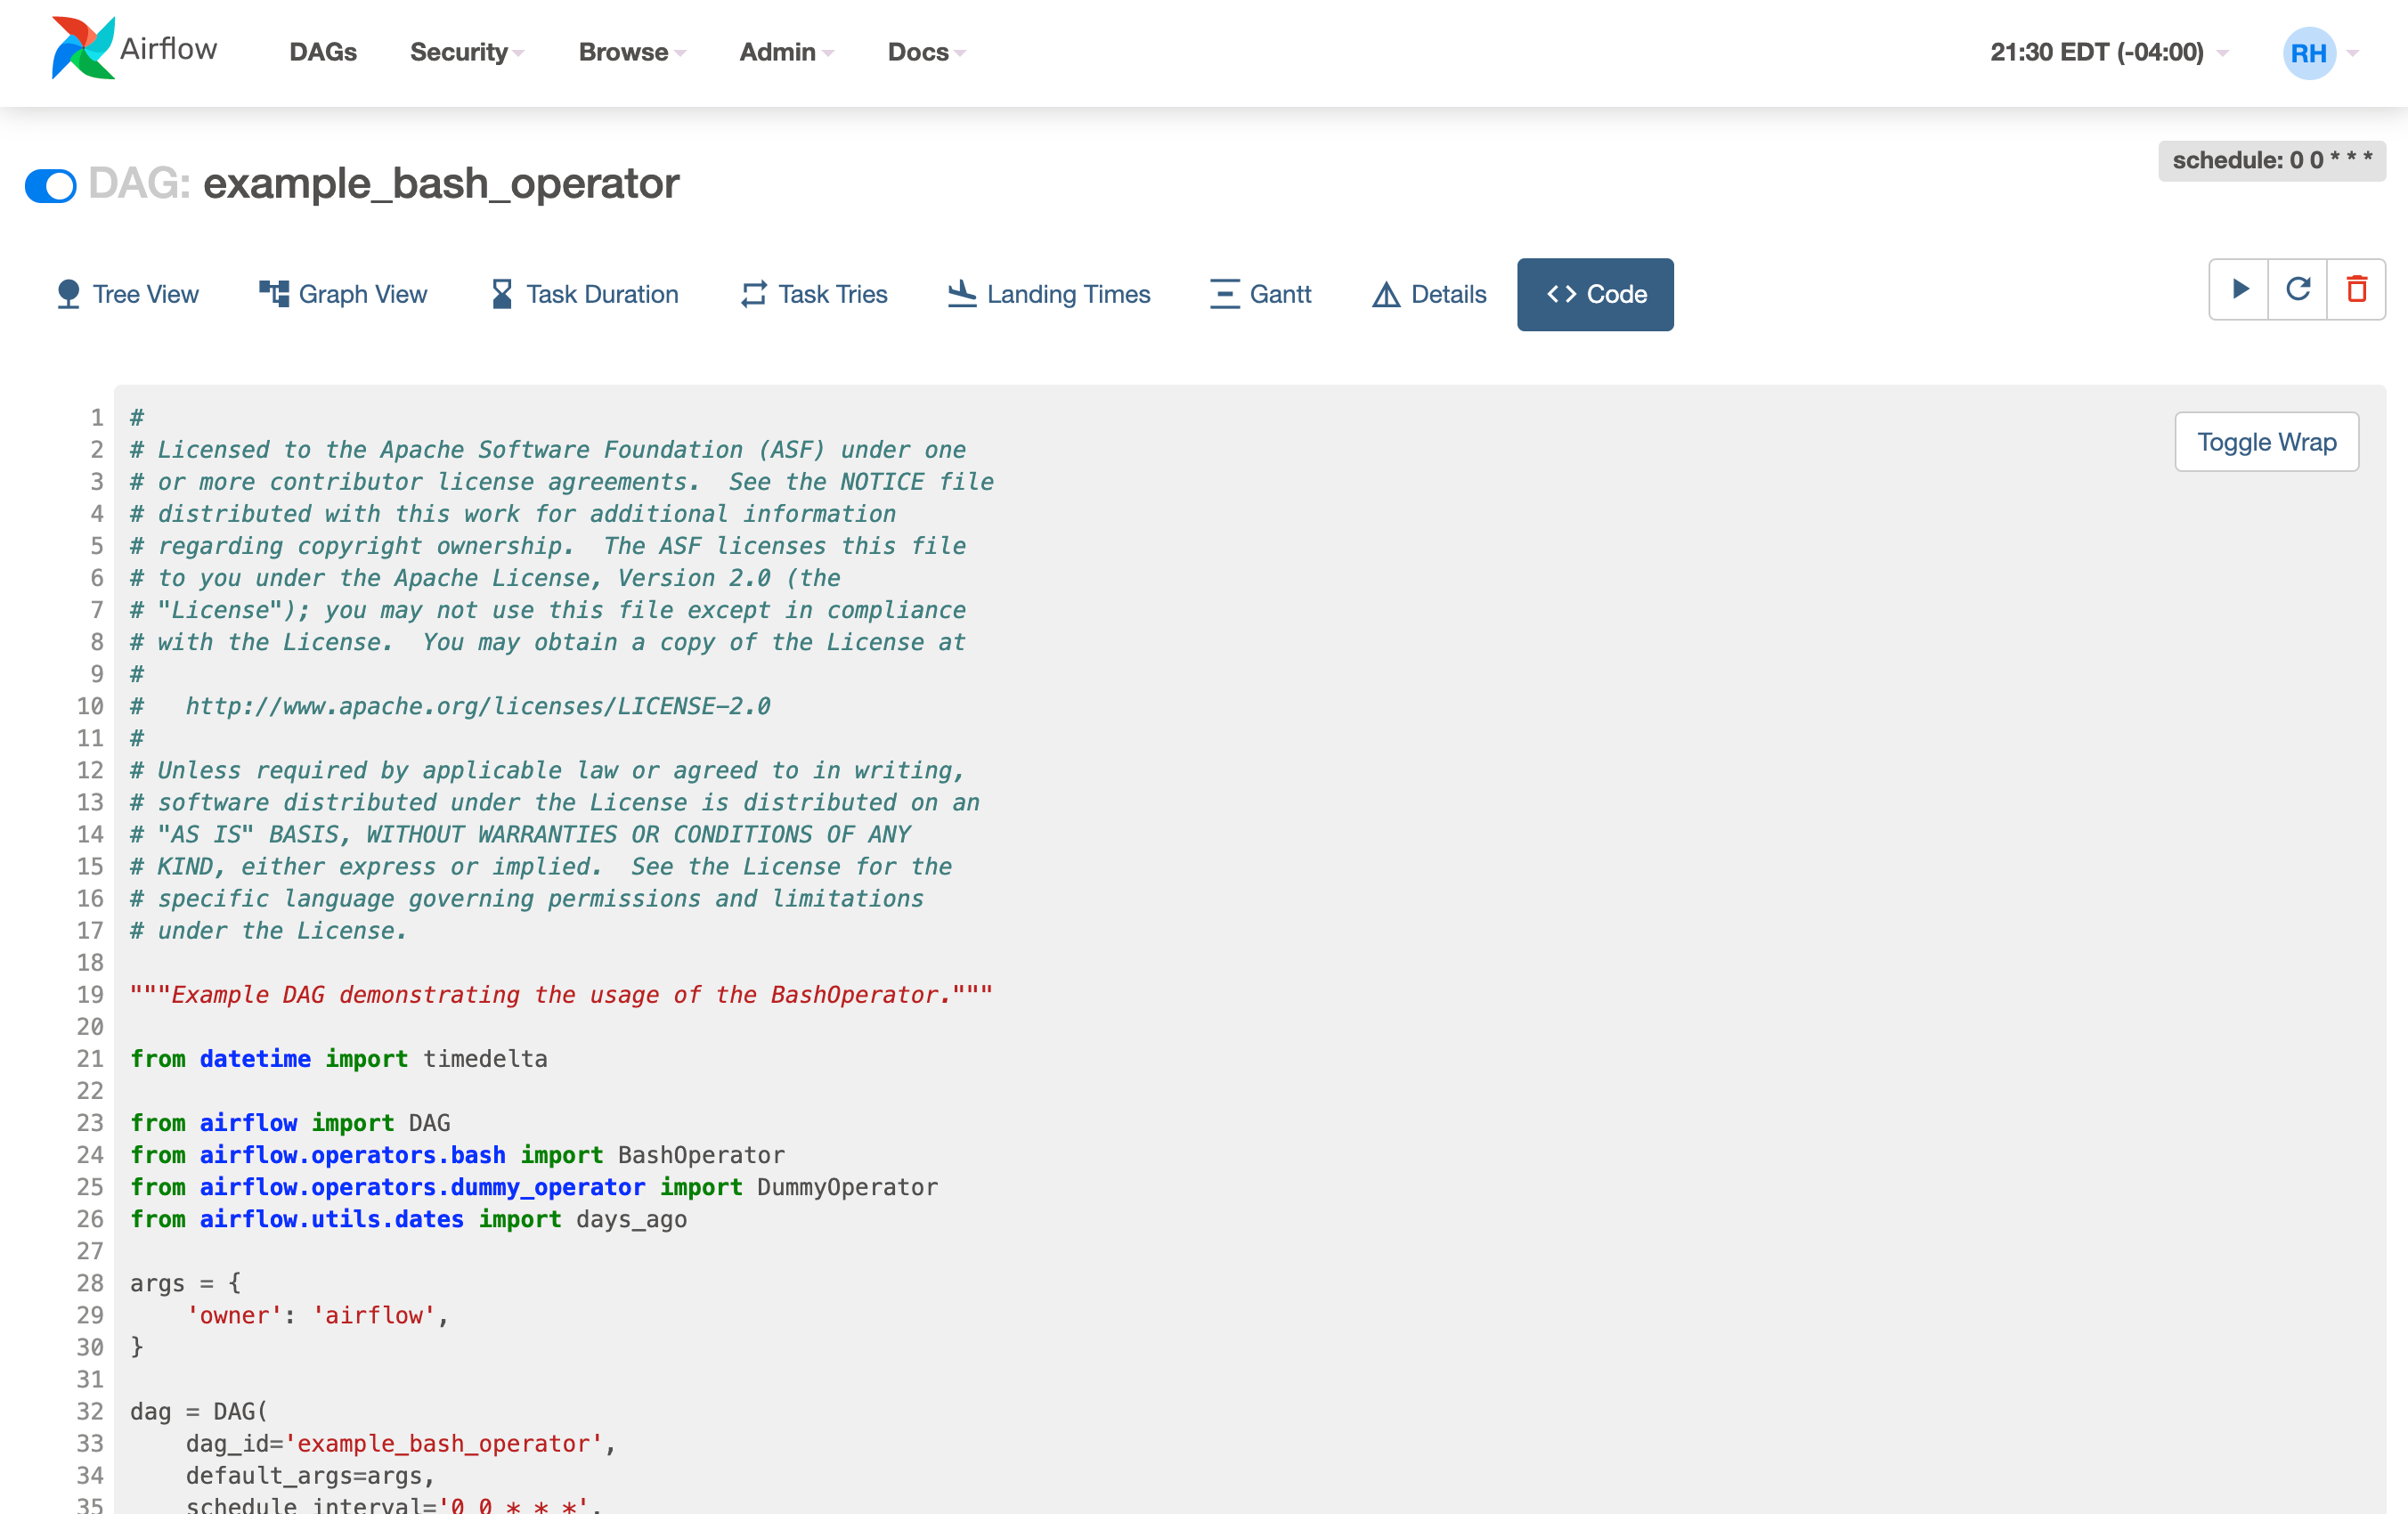The height and width of the screenshot is (1514, 2408).
Task: Select the Gantt tab icon
Action: (x=1224, y=293)
